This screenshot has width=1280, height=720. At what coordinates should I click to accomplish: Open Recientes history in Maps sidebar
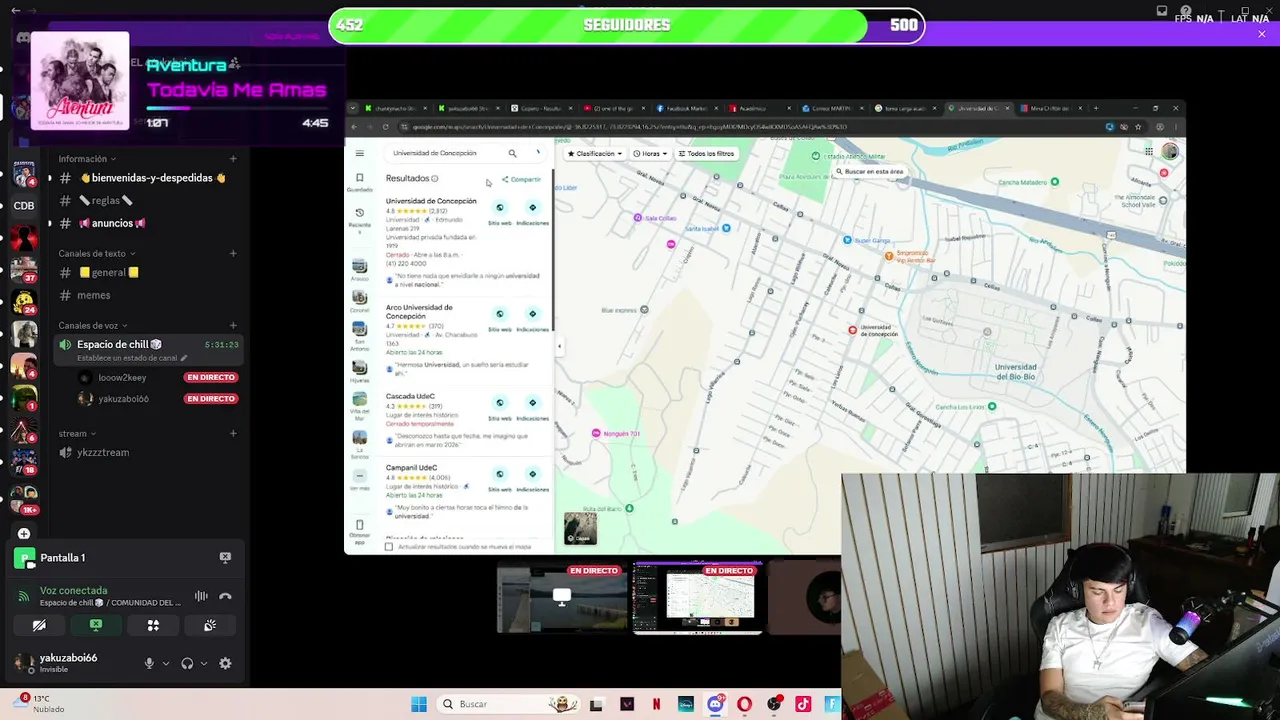359,219
